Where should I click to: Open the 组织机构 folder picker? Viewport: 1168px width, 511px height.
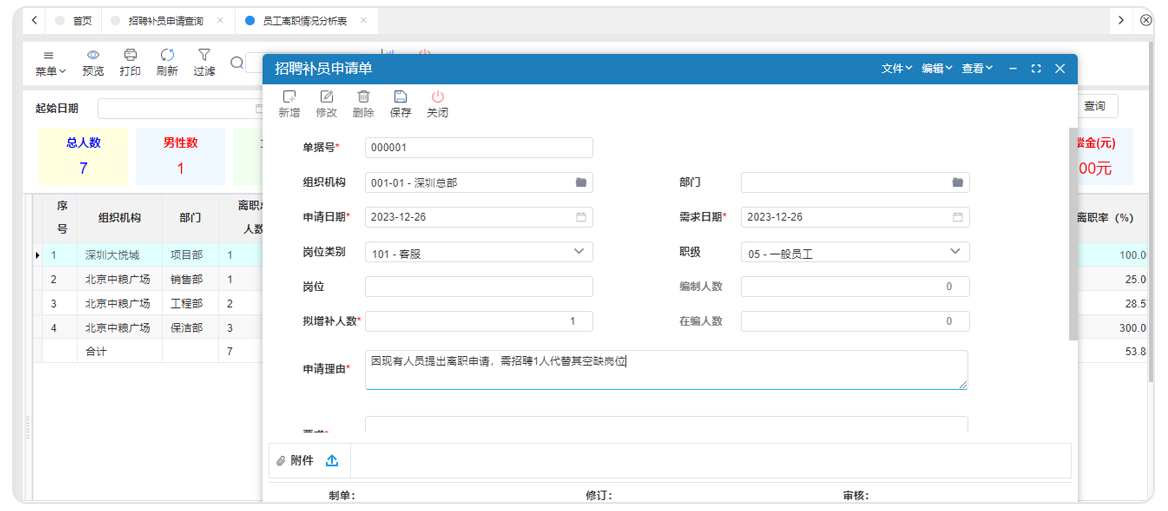point(581,183)
